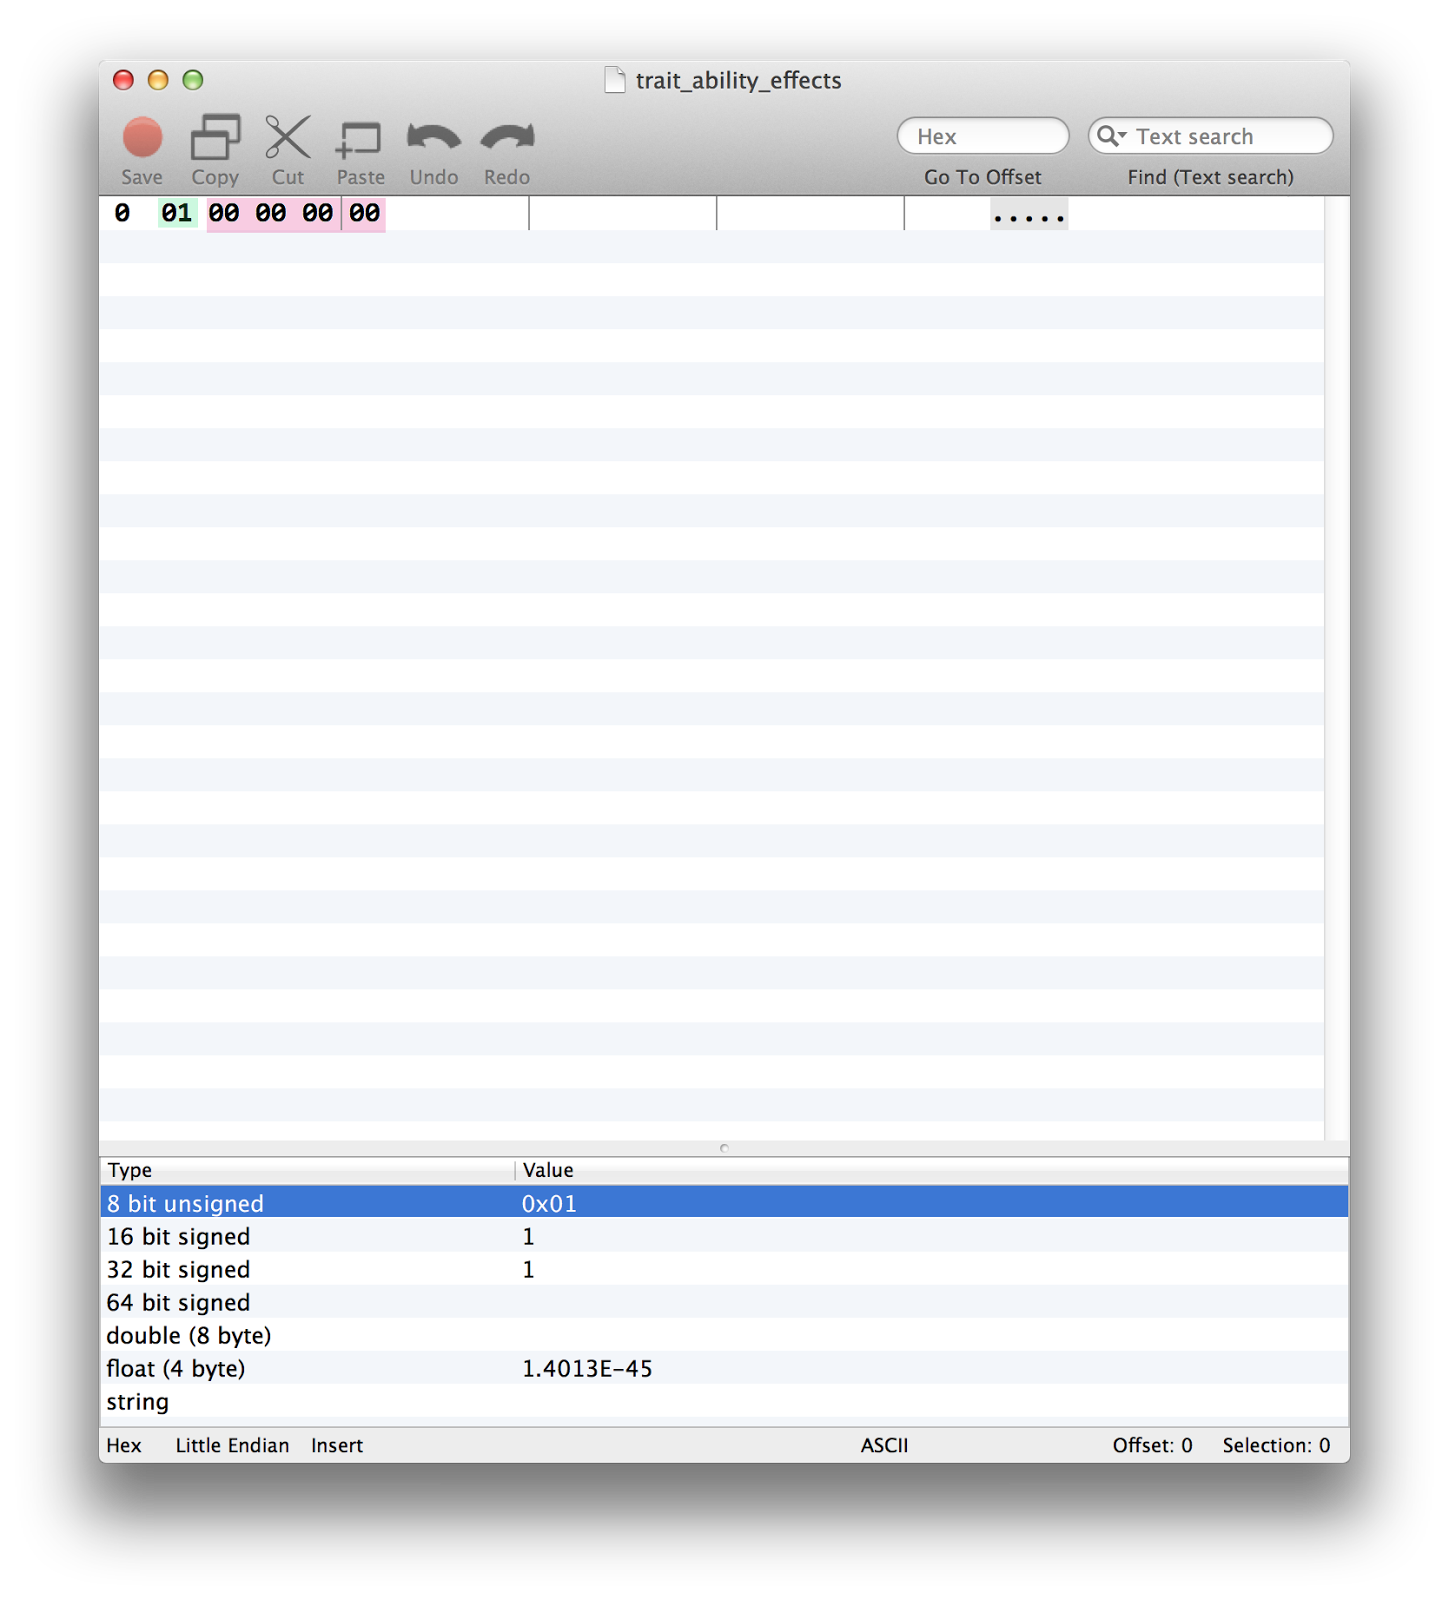Toggle the Hex mode in status bar
1449x1600 pixels.
pos(124,1445)
